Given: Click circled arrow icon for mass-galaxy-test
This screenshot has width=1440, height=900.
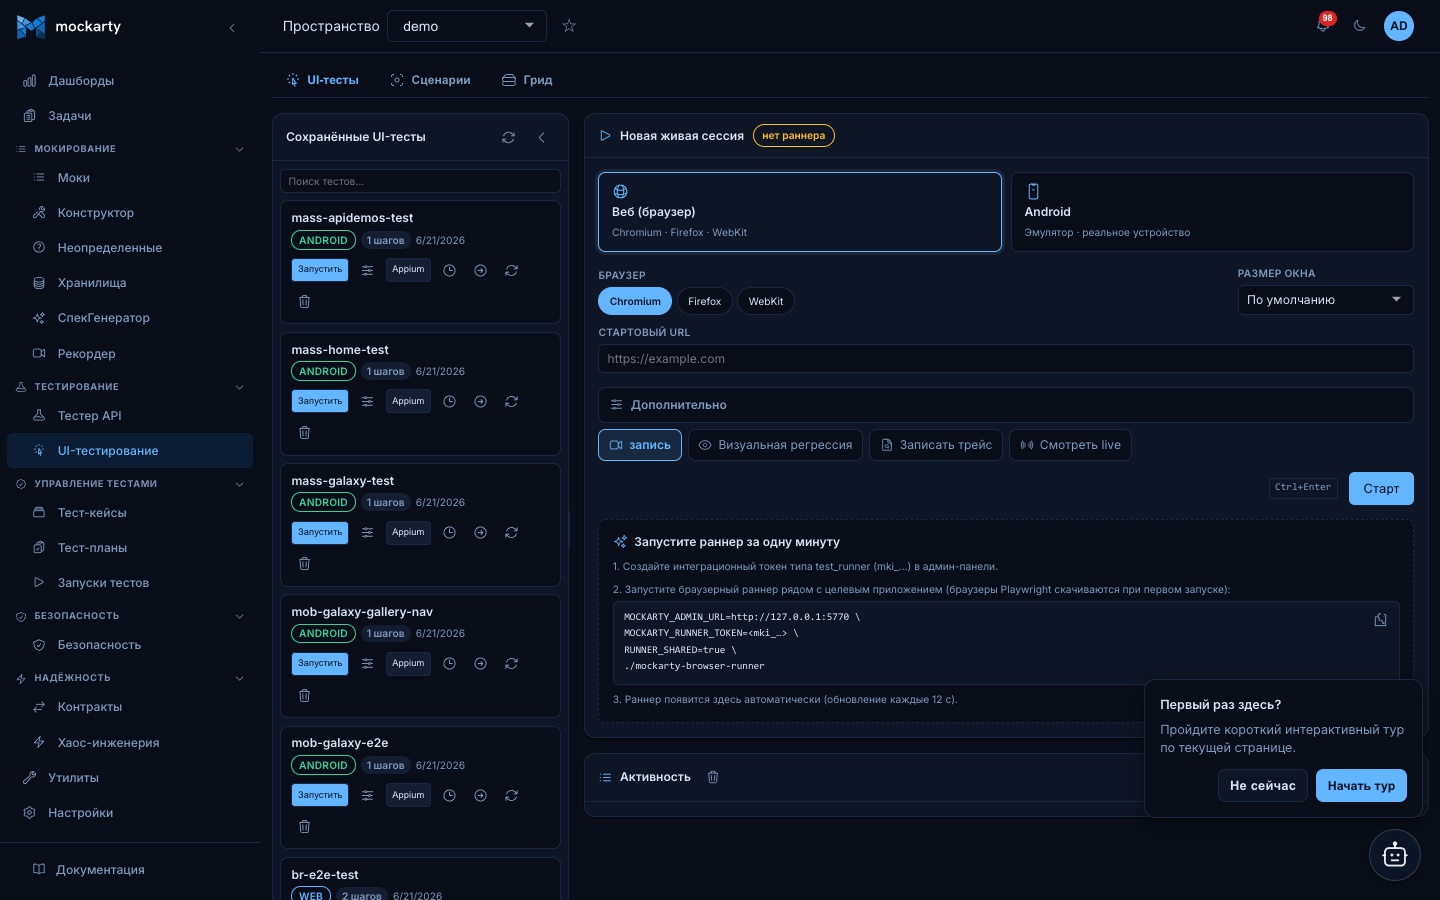Looking at the screenshot, I should point(480,532).
